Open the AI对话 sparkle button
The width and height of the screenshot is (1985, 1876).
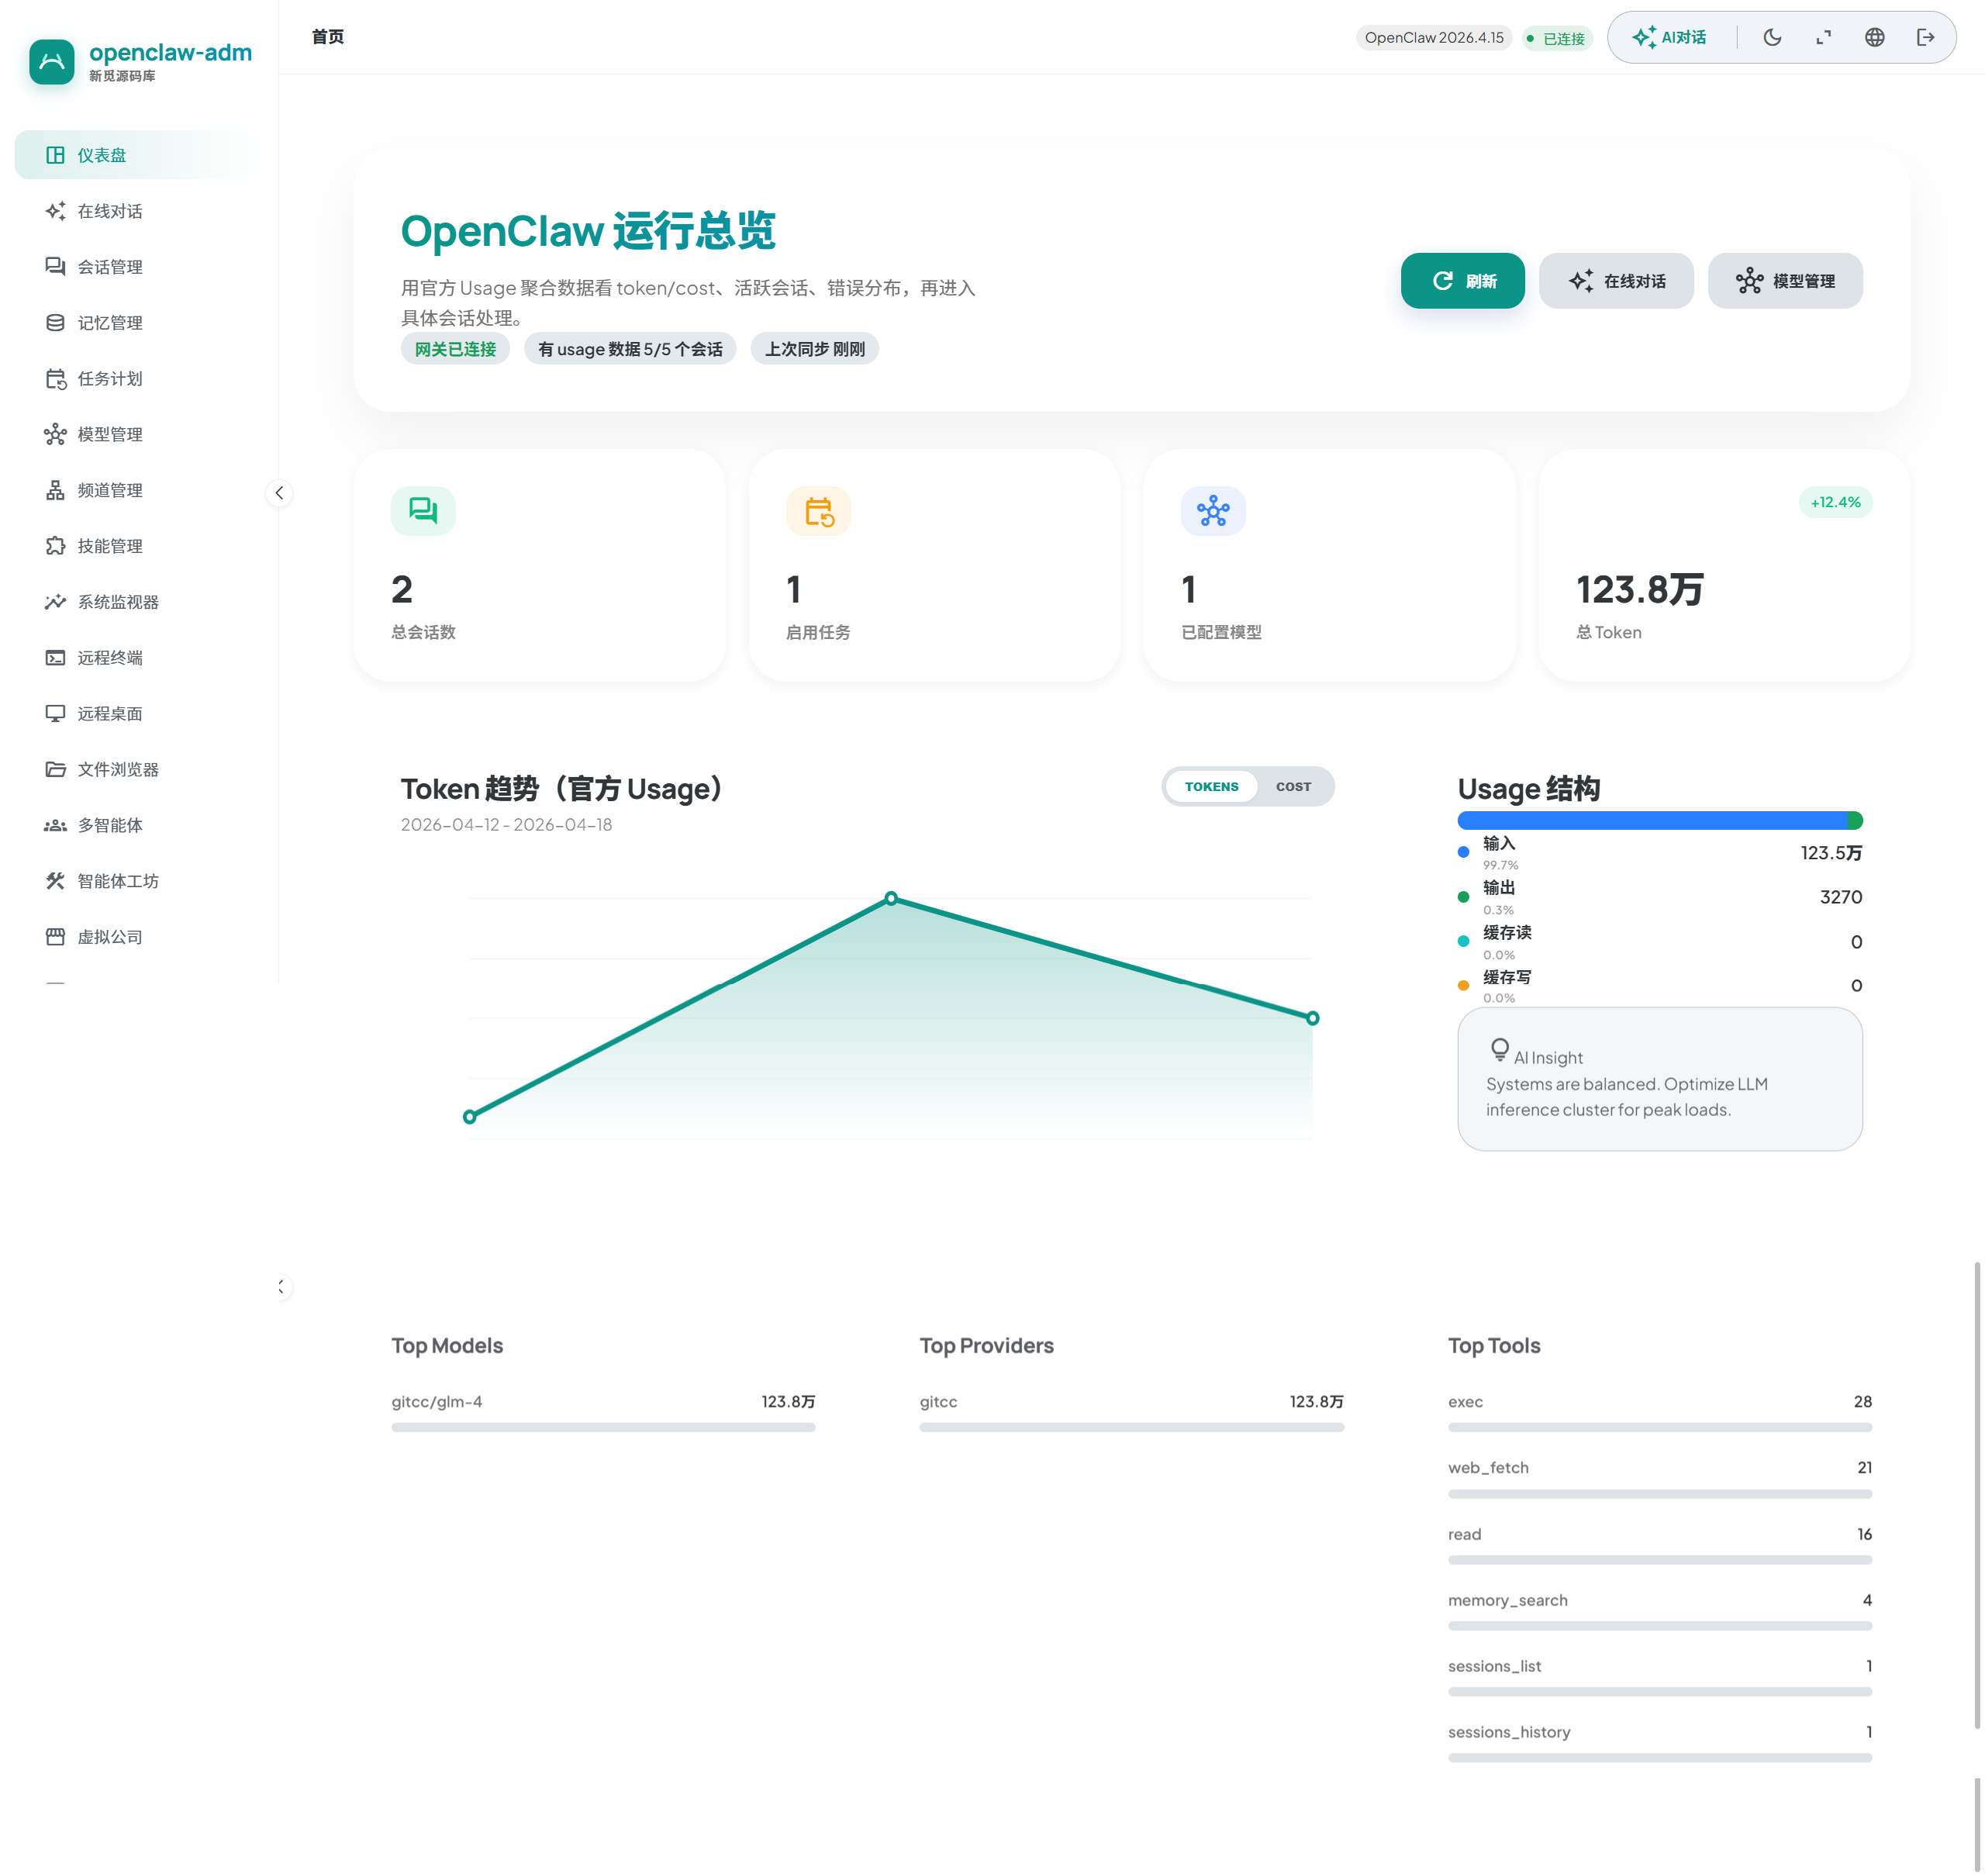point(1669,37)
